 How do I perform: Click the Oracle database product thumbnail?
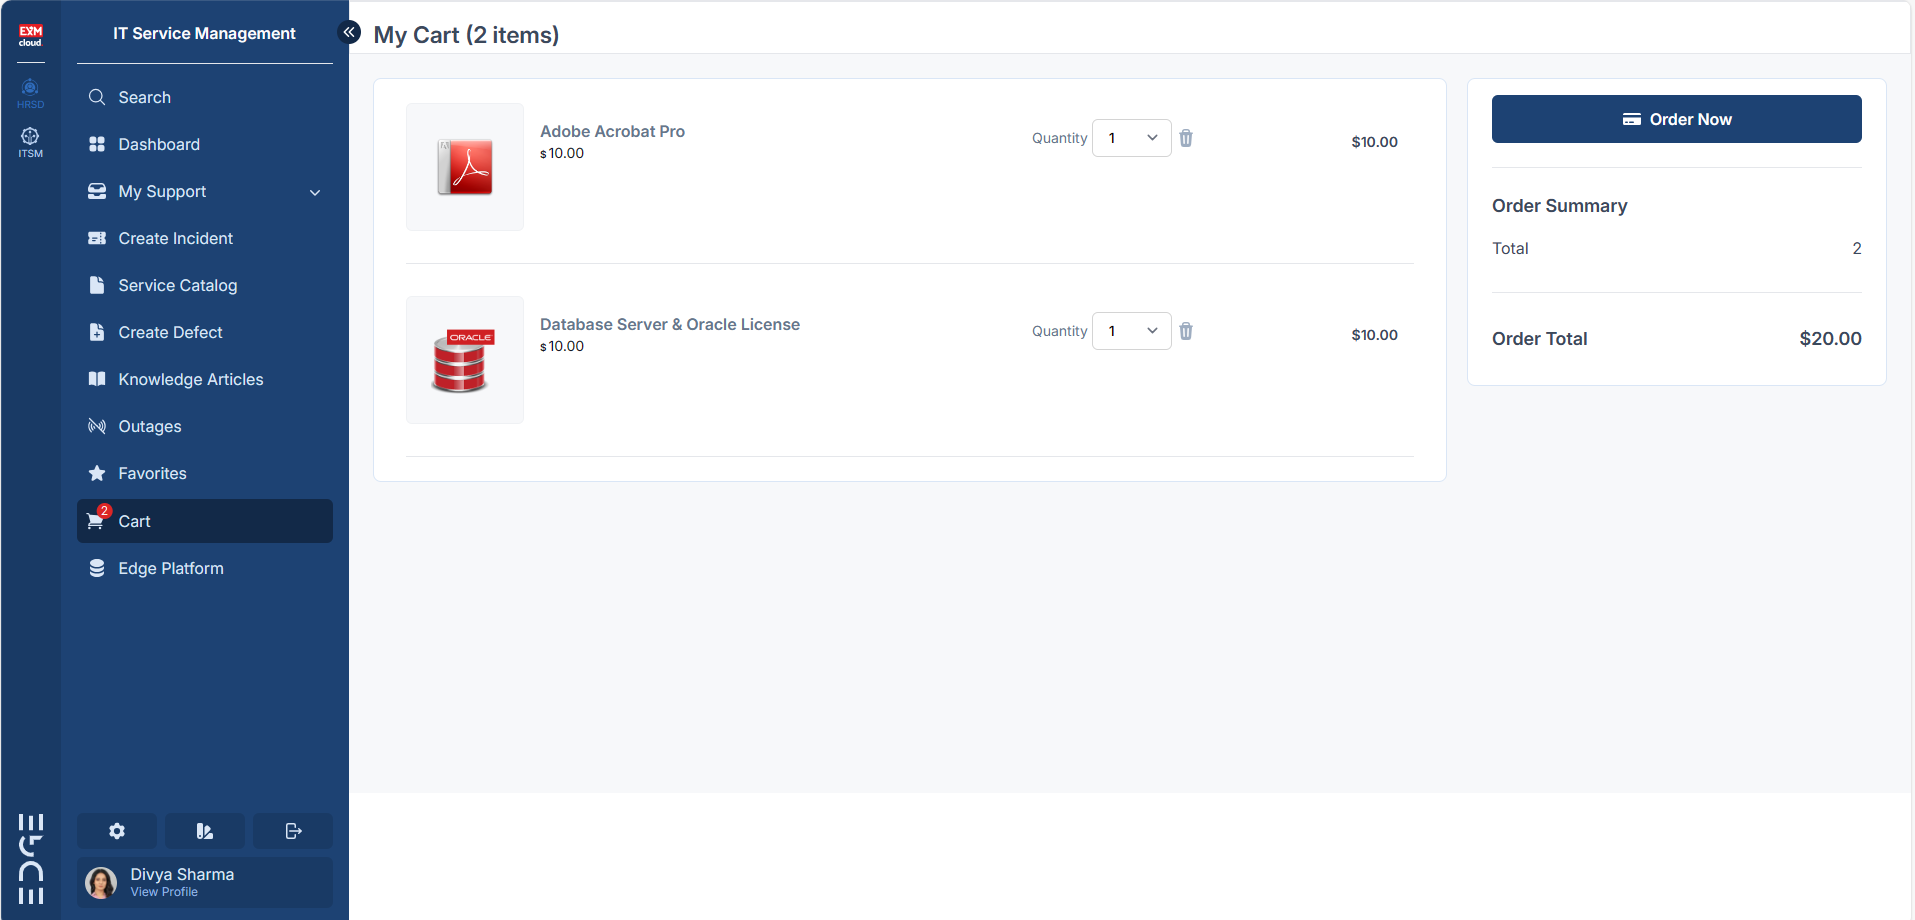pos(465,360)
